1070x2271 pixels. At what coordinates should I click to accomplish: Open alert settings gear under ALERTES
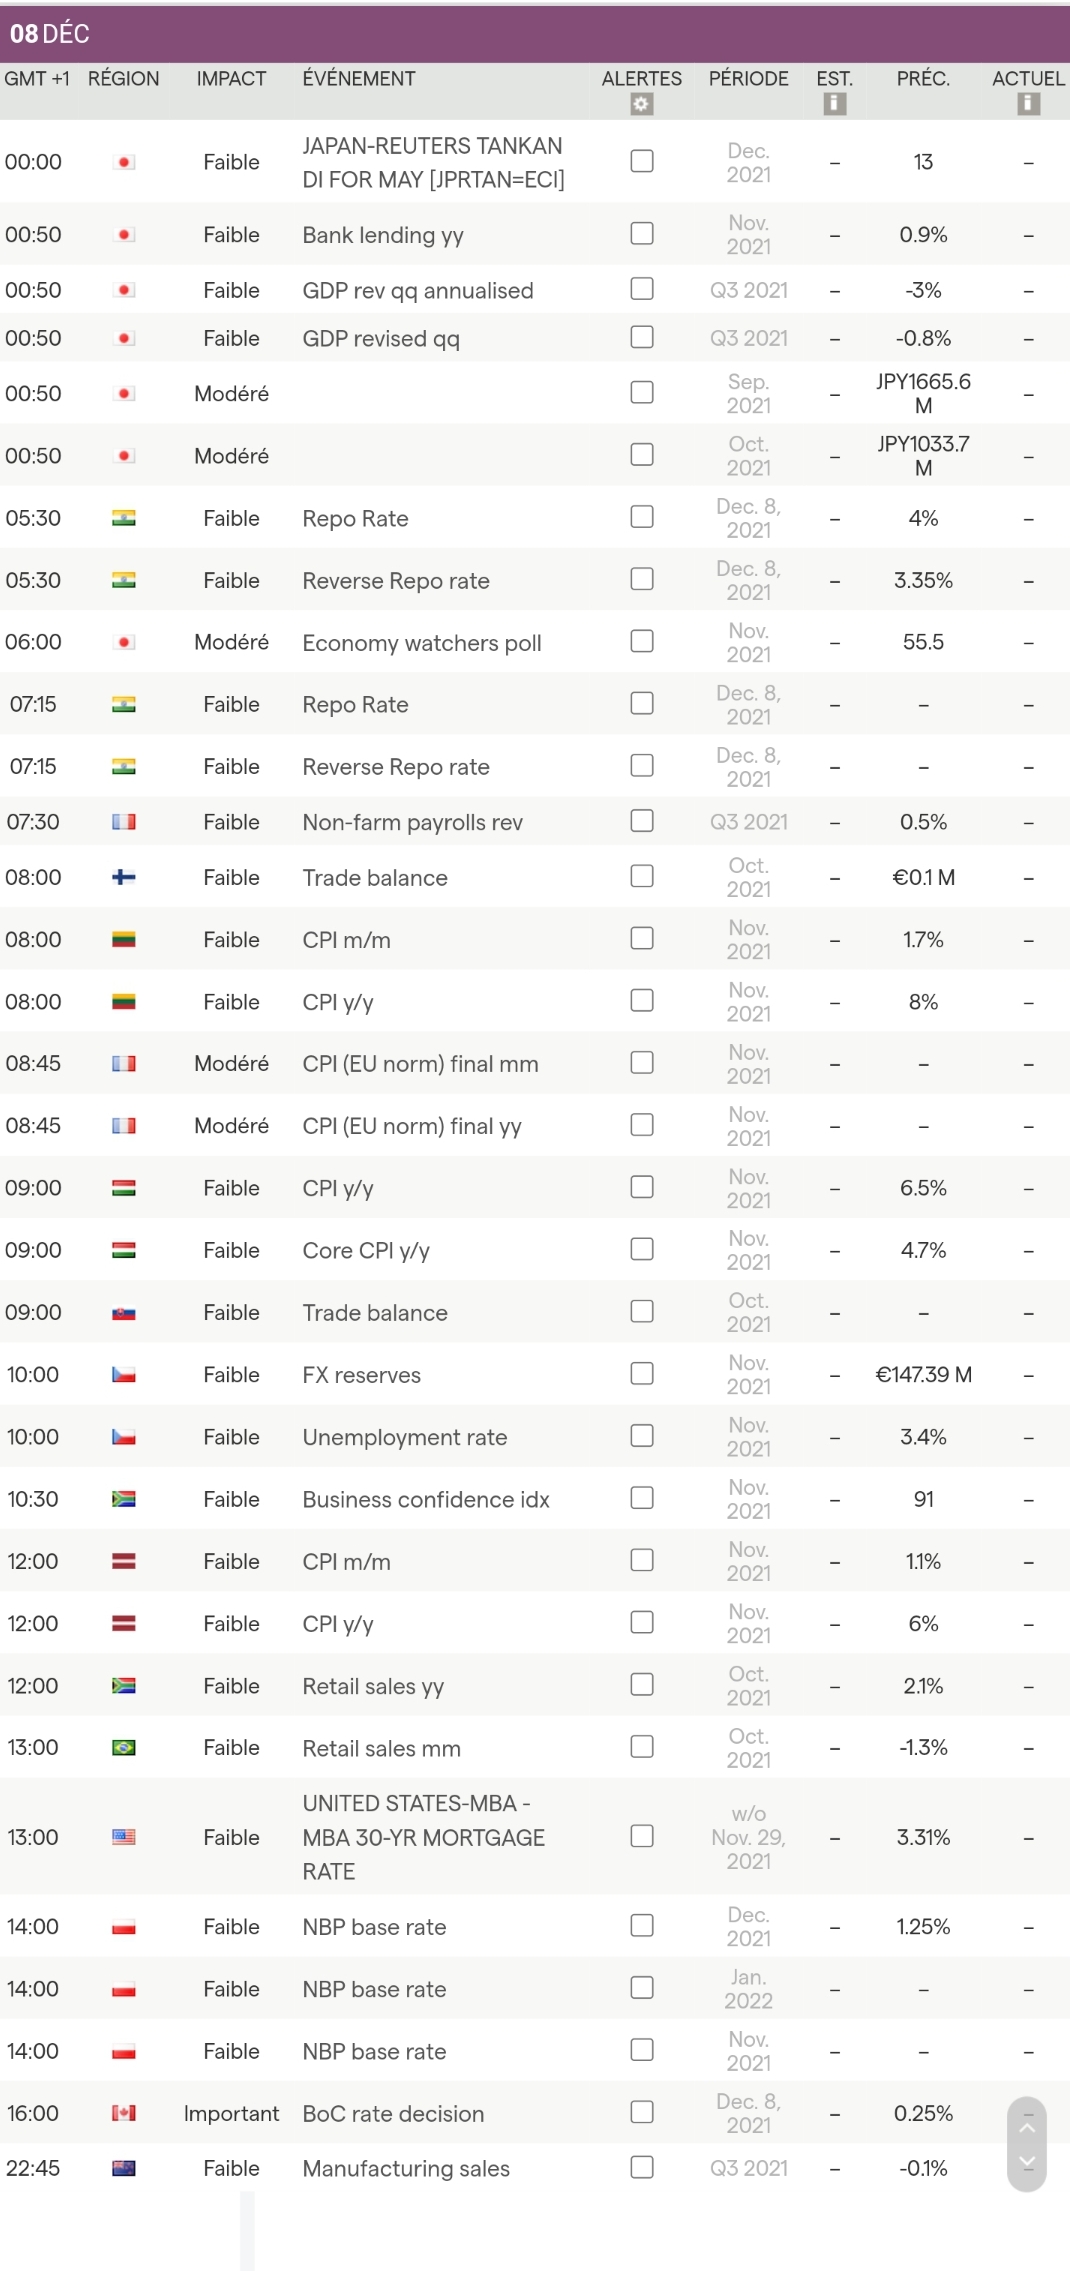click(642, 104)
